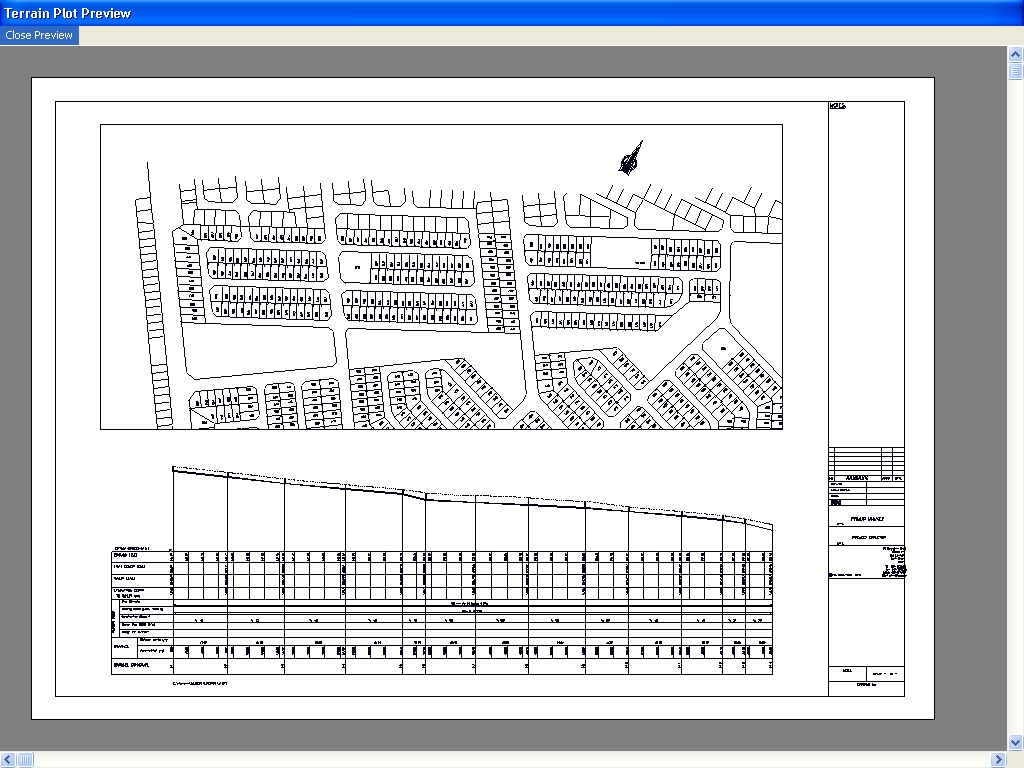Click the bottom row label of profile table

point(131,665)
